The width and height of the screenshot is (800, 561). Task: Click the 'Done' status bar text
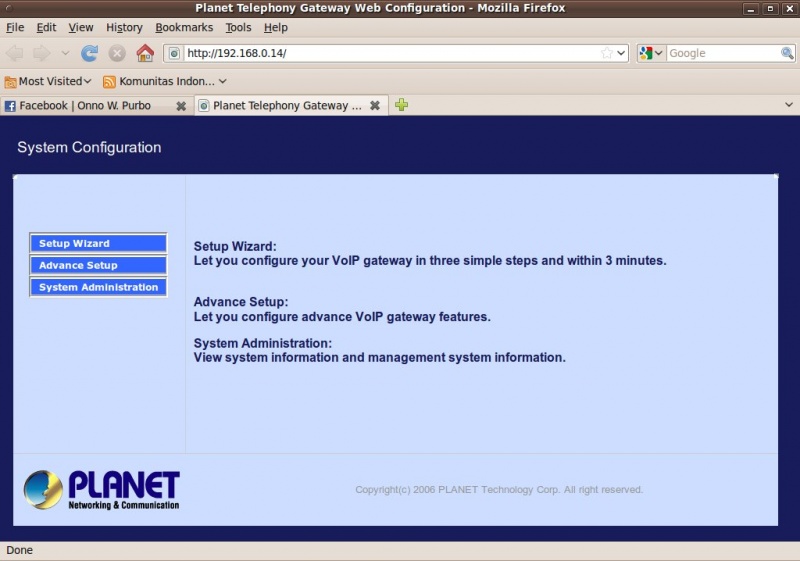(x=19, y=550)
